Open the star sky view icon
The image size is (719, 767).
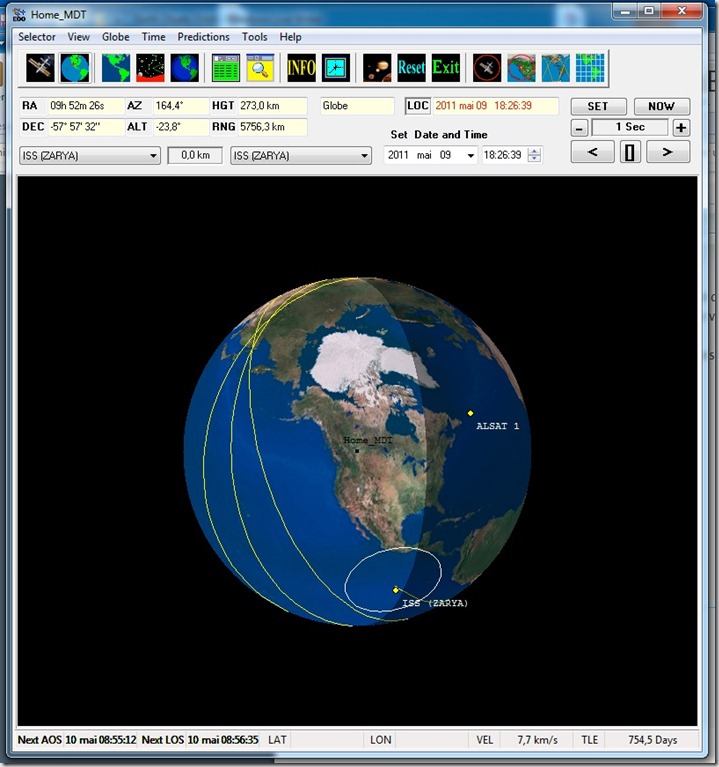150,67
